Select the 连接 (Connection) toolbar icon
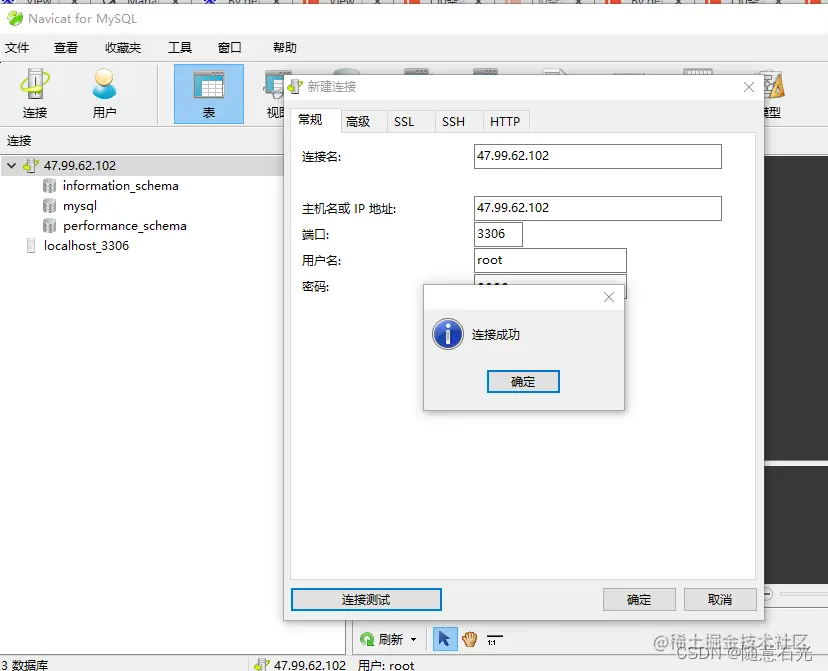Viewport: 828px width, 671px height. (34, 93)
